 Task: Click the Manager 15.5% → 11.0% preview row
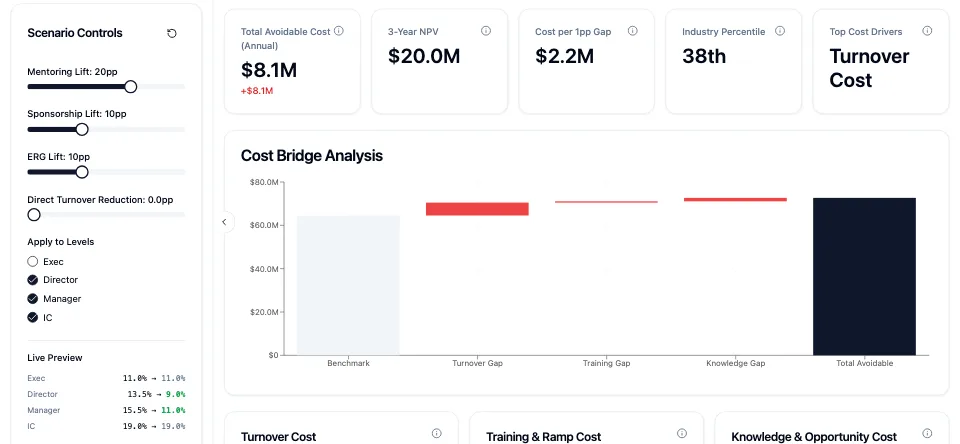click(x=106, y=410)
